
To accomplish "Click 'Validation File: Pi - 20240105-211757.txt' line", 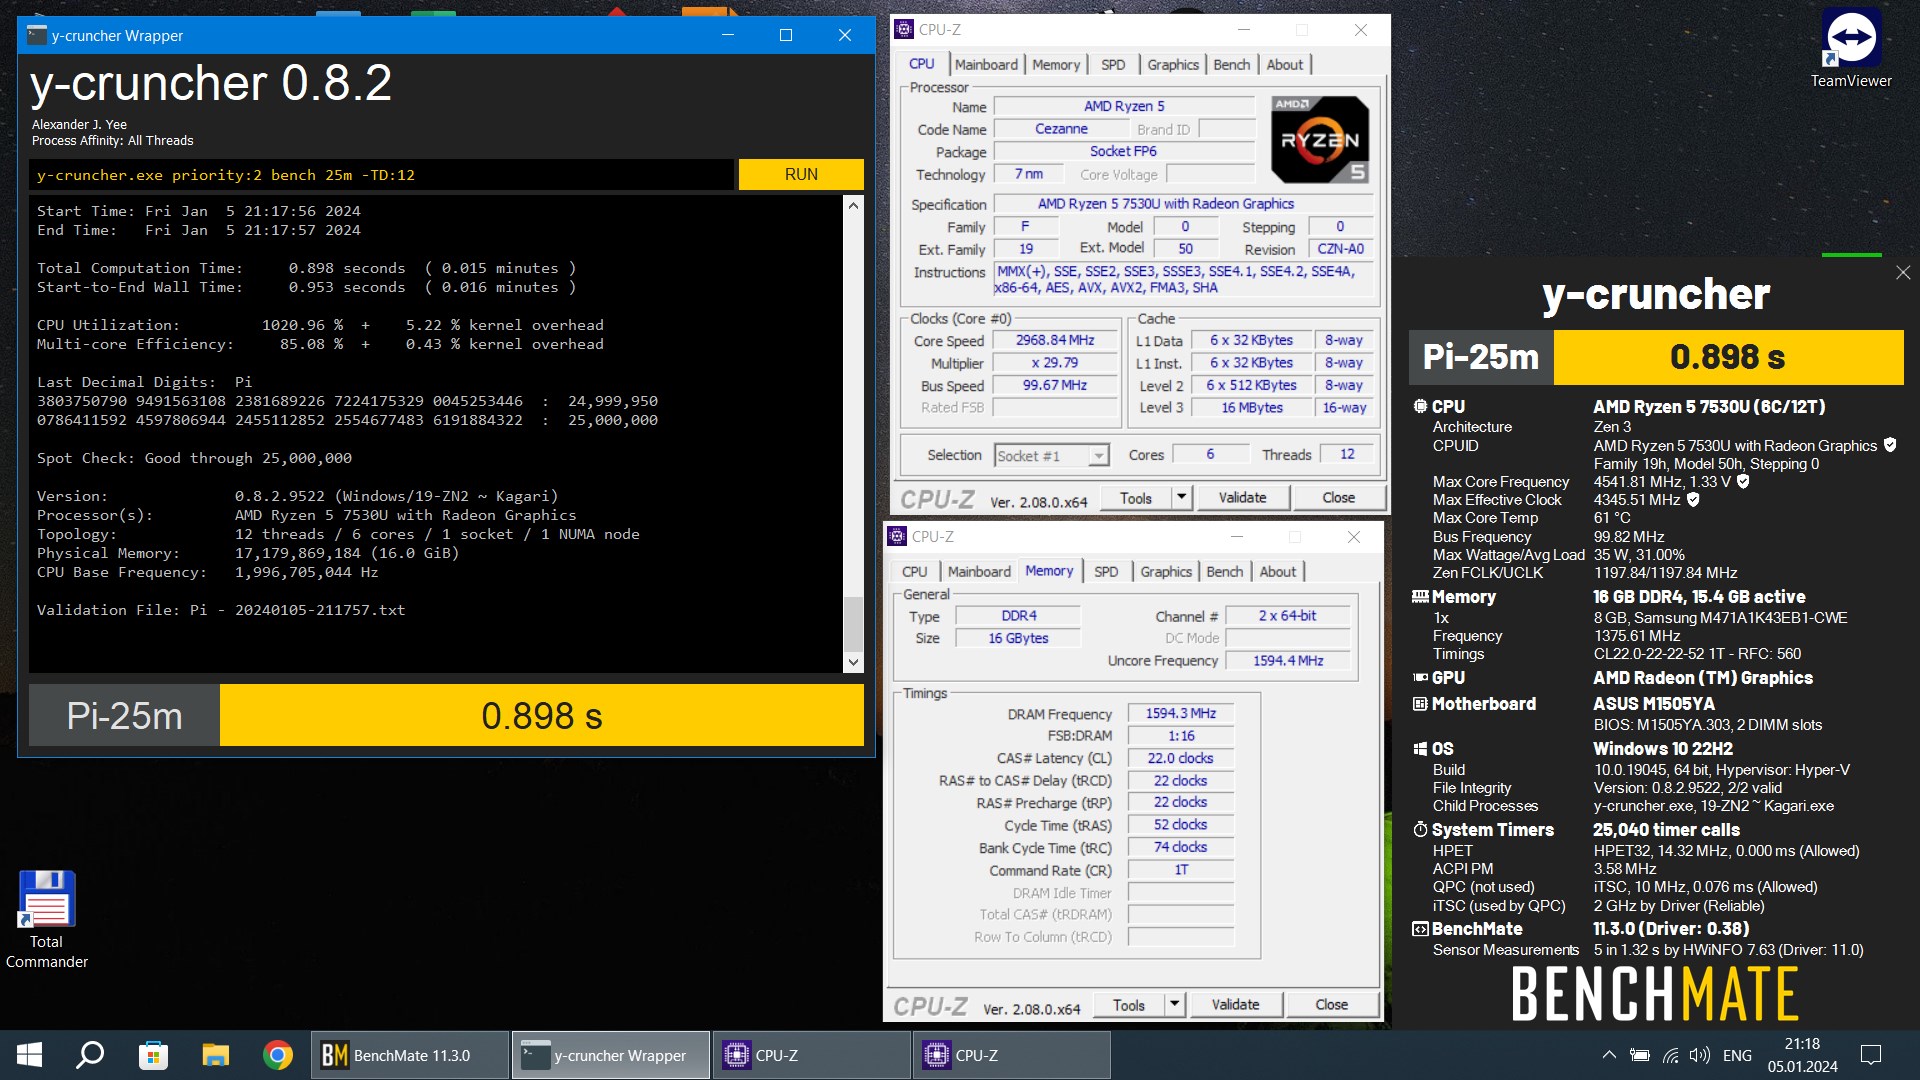I will point(221,610).
